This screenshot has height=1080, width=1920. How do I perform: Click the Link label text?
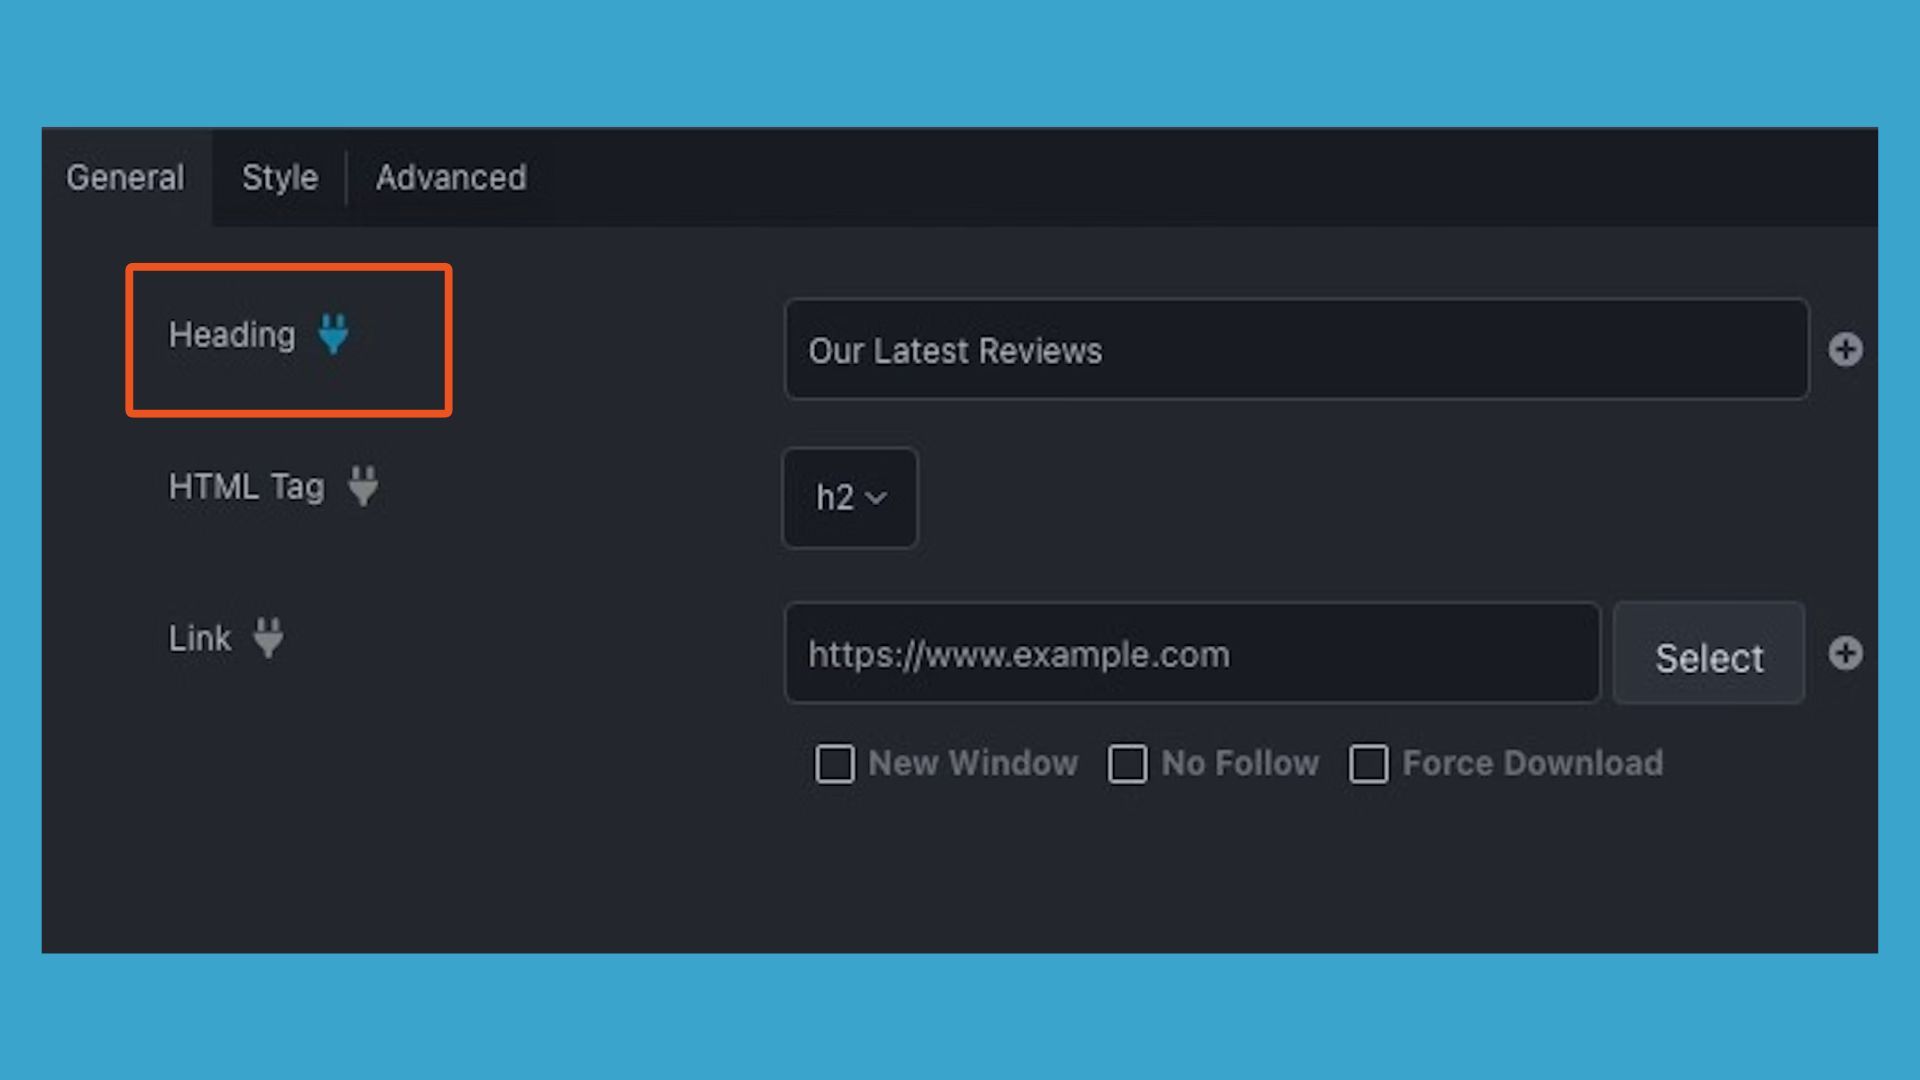199,638
